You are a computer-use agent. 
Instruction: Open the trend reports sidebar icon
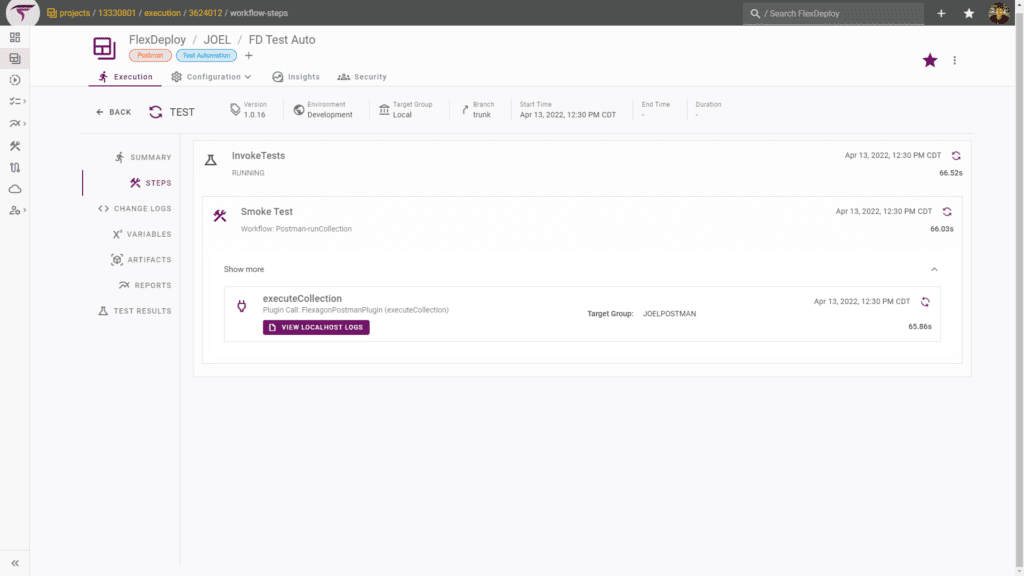pyautogui.click(x=16, y=123)
